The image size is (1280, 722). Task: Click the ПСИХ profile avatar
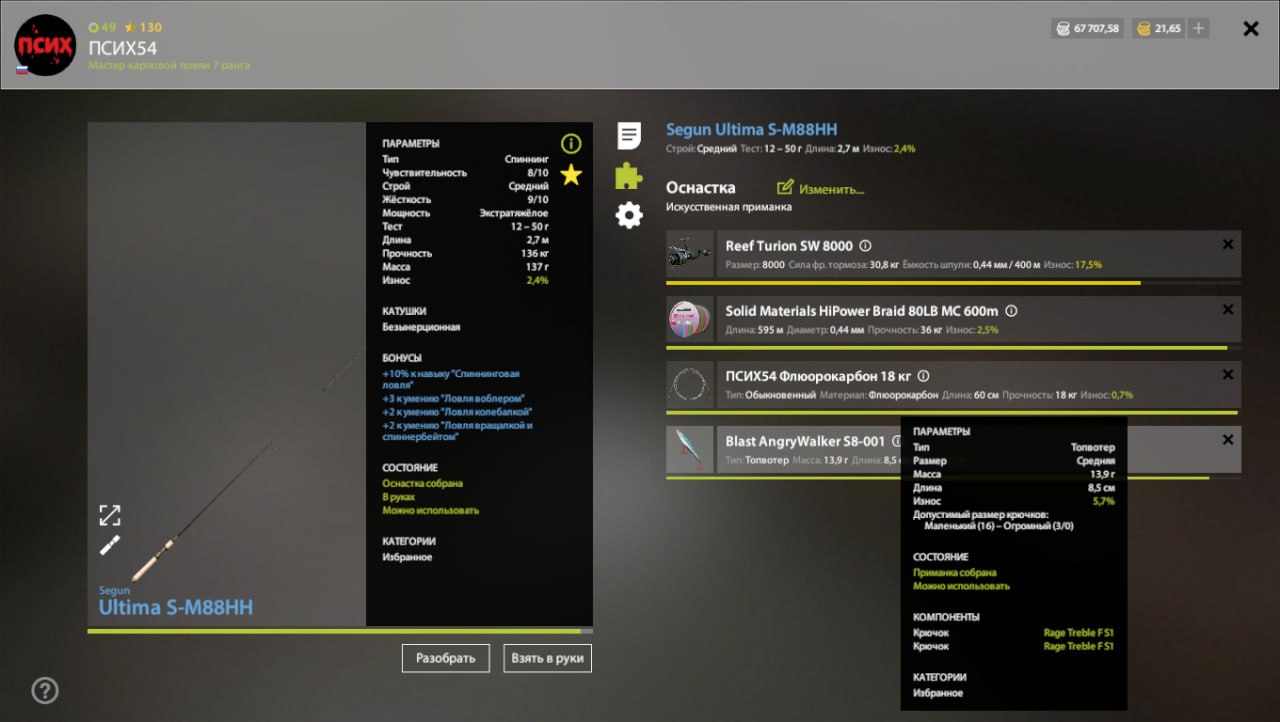click(x=45, y=45)
